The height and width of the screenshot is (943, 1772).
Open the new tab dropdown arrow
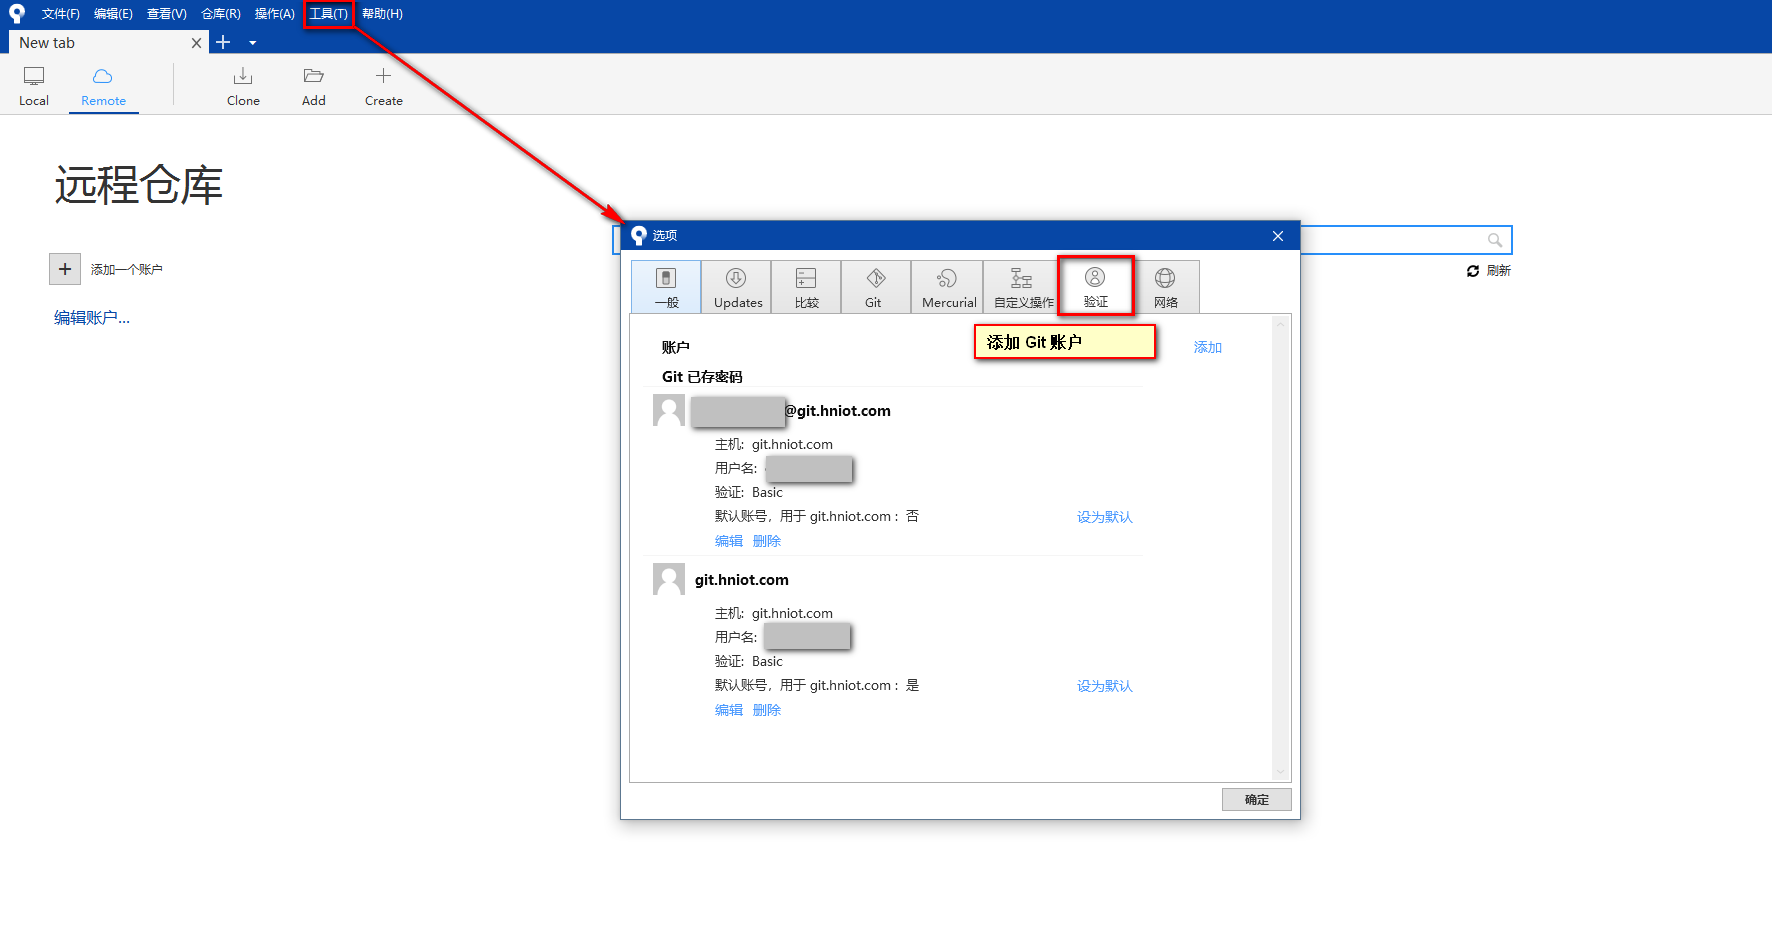tap(252, 42)
